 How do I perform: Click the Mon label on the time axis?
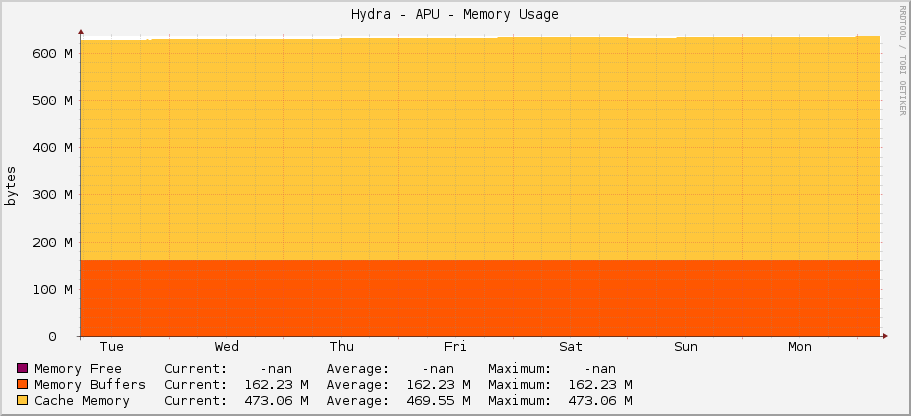(799, 347)
